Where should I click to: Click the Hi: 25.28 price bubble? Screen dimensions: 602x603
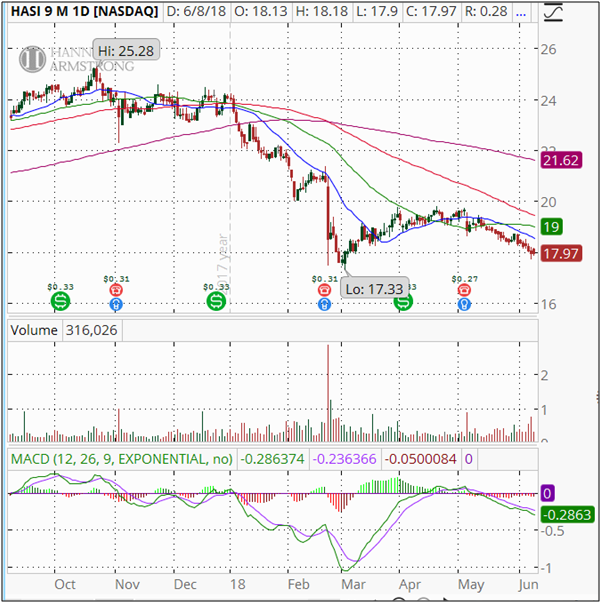click(x=126, y=50)
